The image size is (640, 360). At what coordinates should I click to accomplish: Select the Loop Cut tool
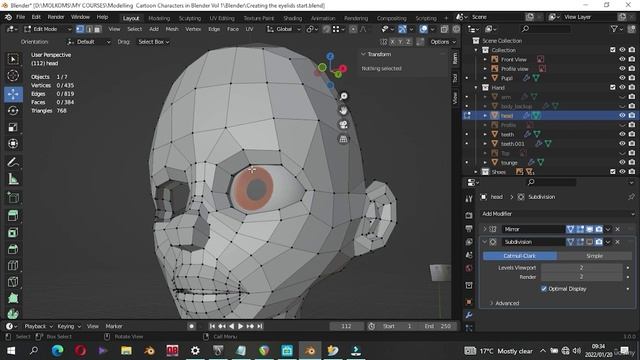[13, 265]
